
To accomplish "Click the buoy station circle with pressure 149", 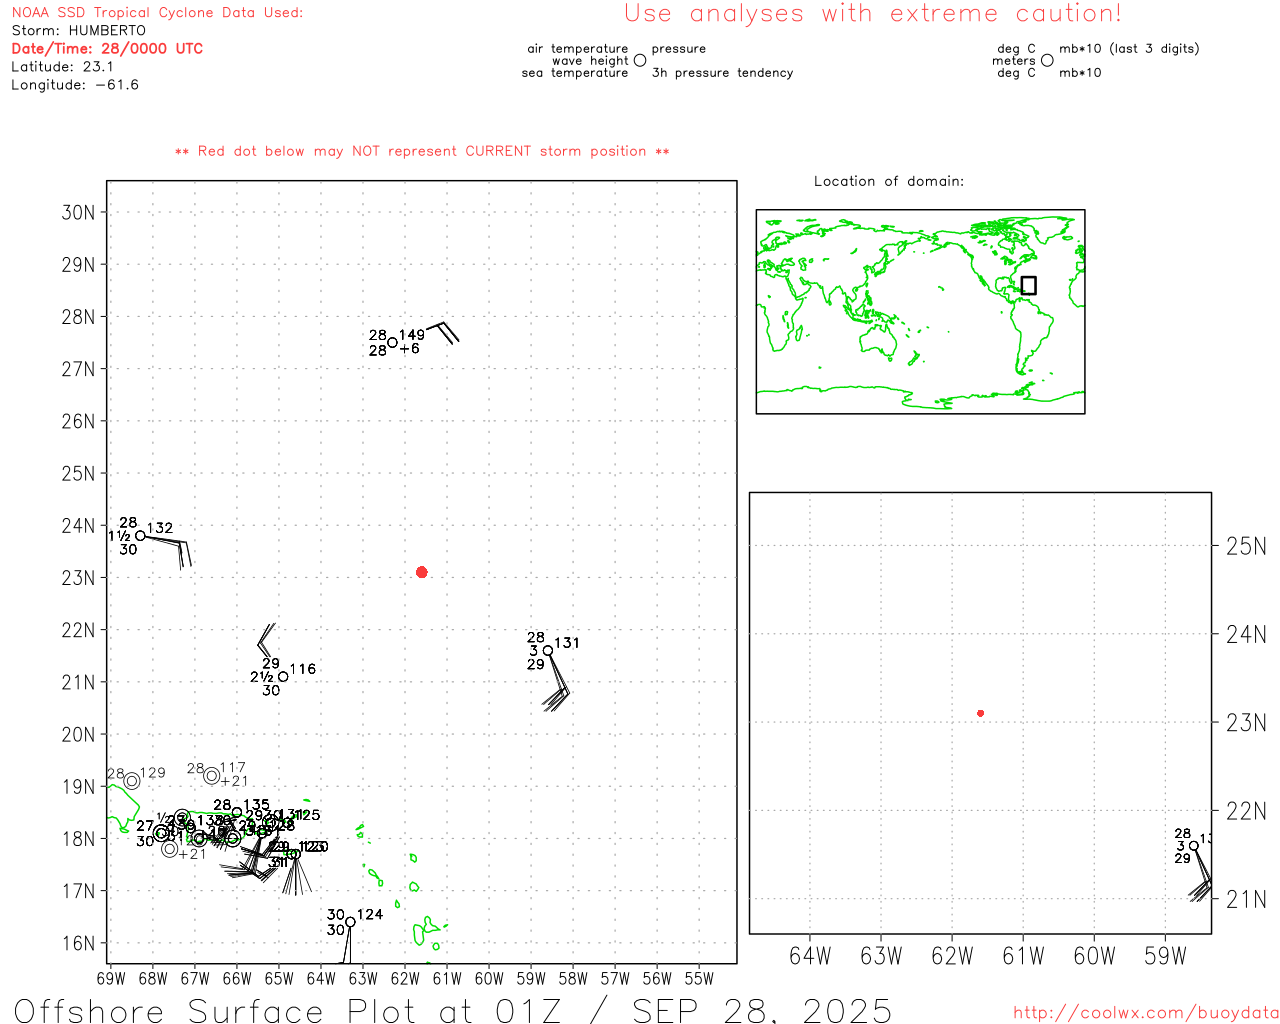I will [393, 343].
